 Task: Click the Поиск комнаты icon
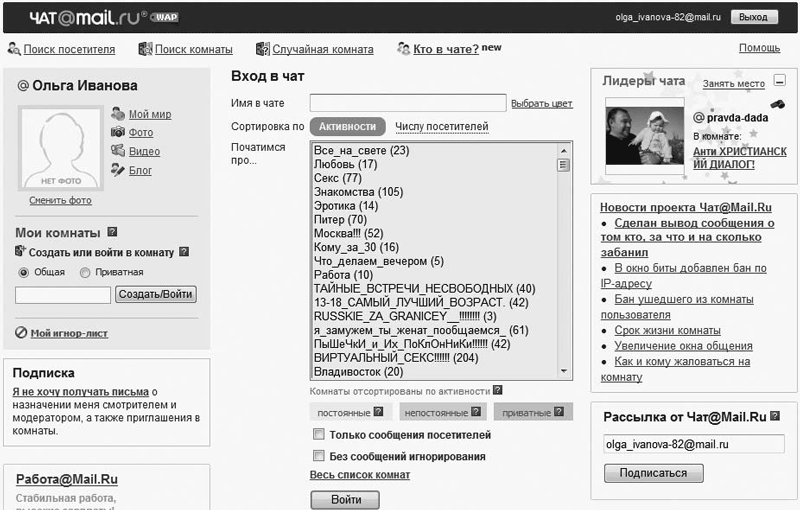[145, 49]
